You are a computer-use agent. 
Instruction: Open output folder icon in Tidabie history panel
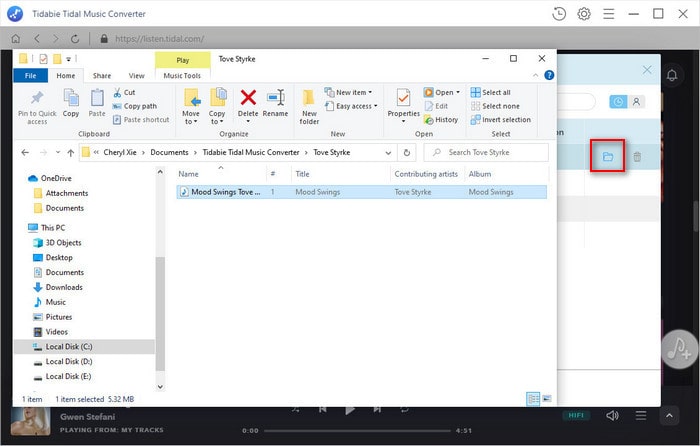pyautogui.click(x=607, y=156)
